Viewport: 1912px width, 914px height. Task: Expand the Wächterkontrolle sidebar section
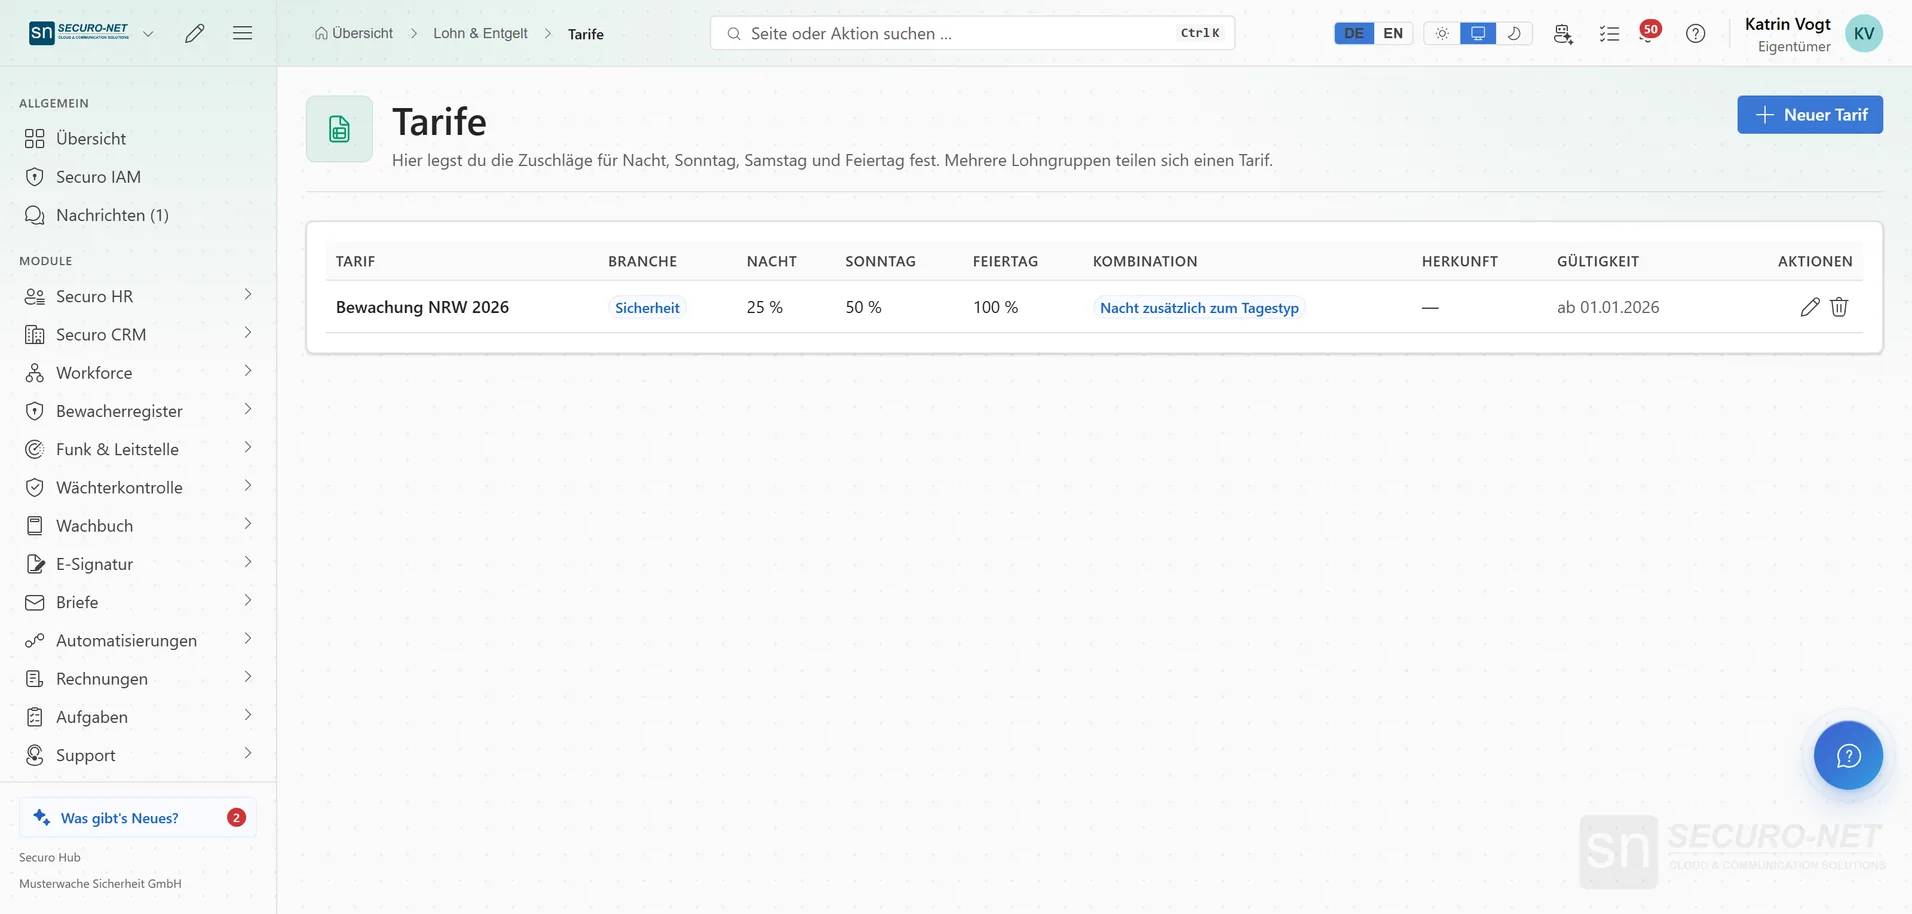(138, 487)
